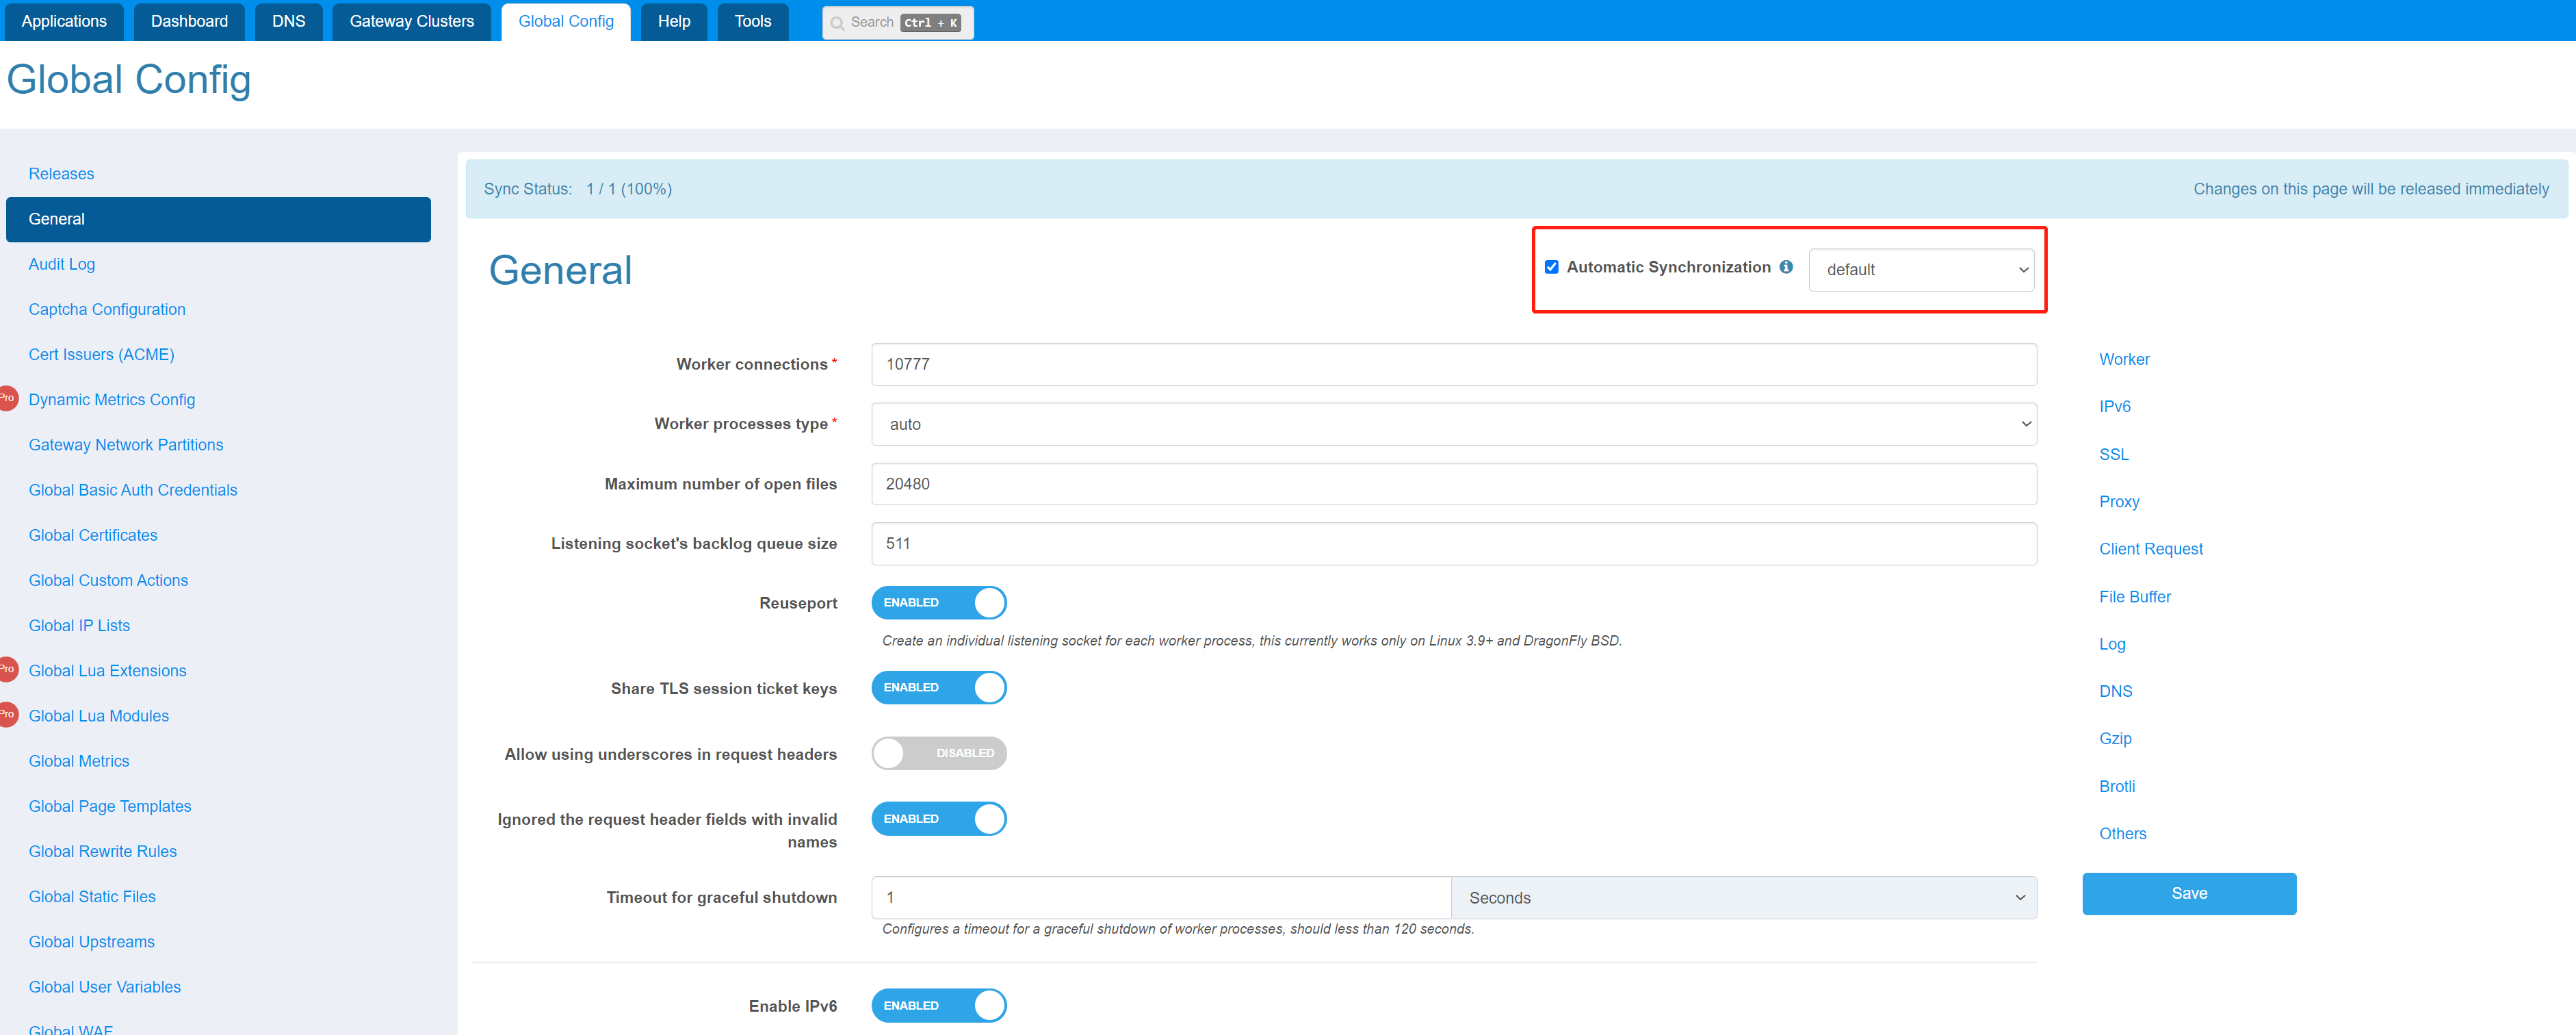2576x1035 pixels.
Task: Click the Save button
Action: point(2188,894)
